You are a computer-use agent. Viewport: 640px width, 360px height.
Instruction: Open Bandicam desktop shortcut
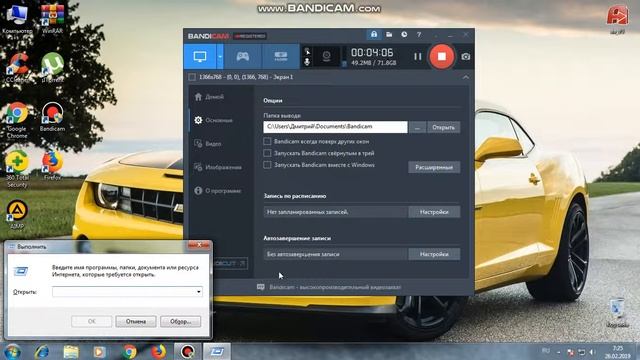click(x=52, y=117)
